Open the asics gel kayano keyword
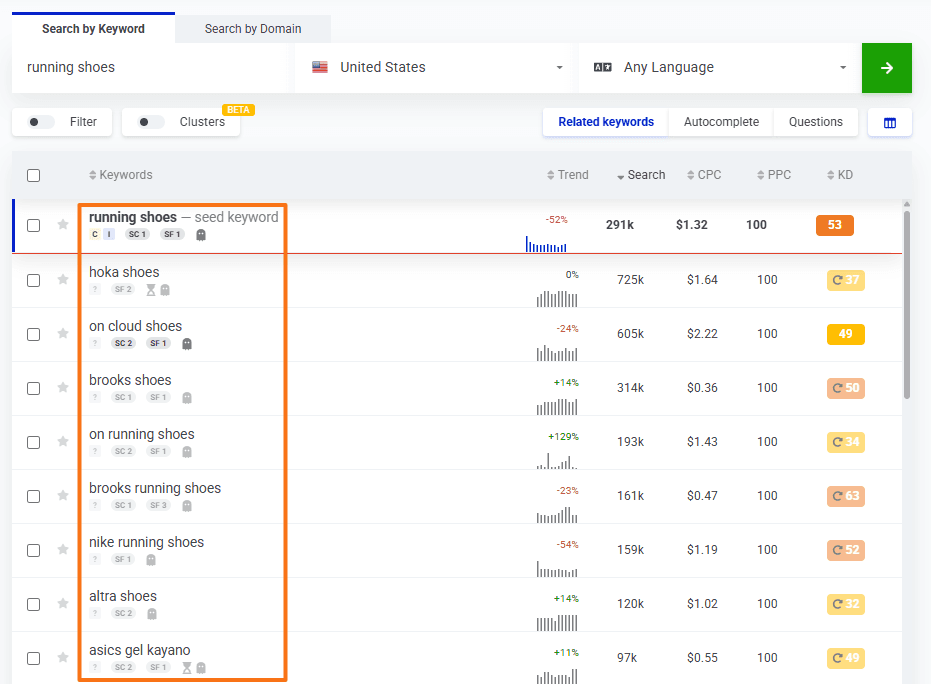 140,650
